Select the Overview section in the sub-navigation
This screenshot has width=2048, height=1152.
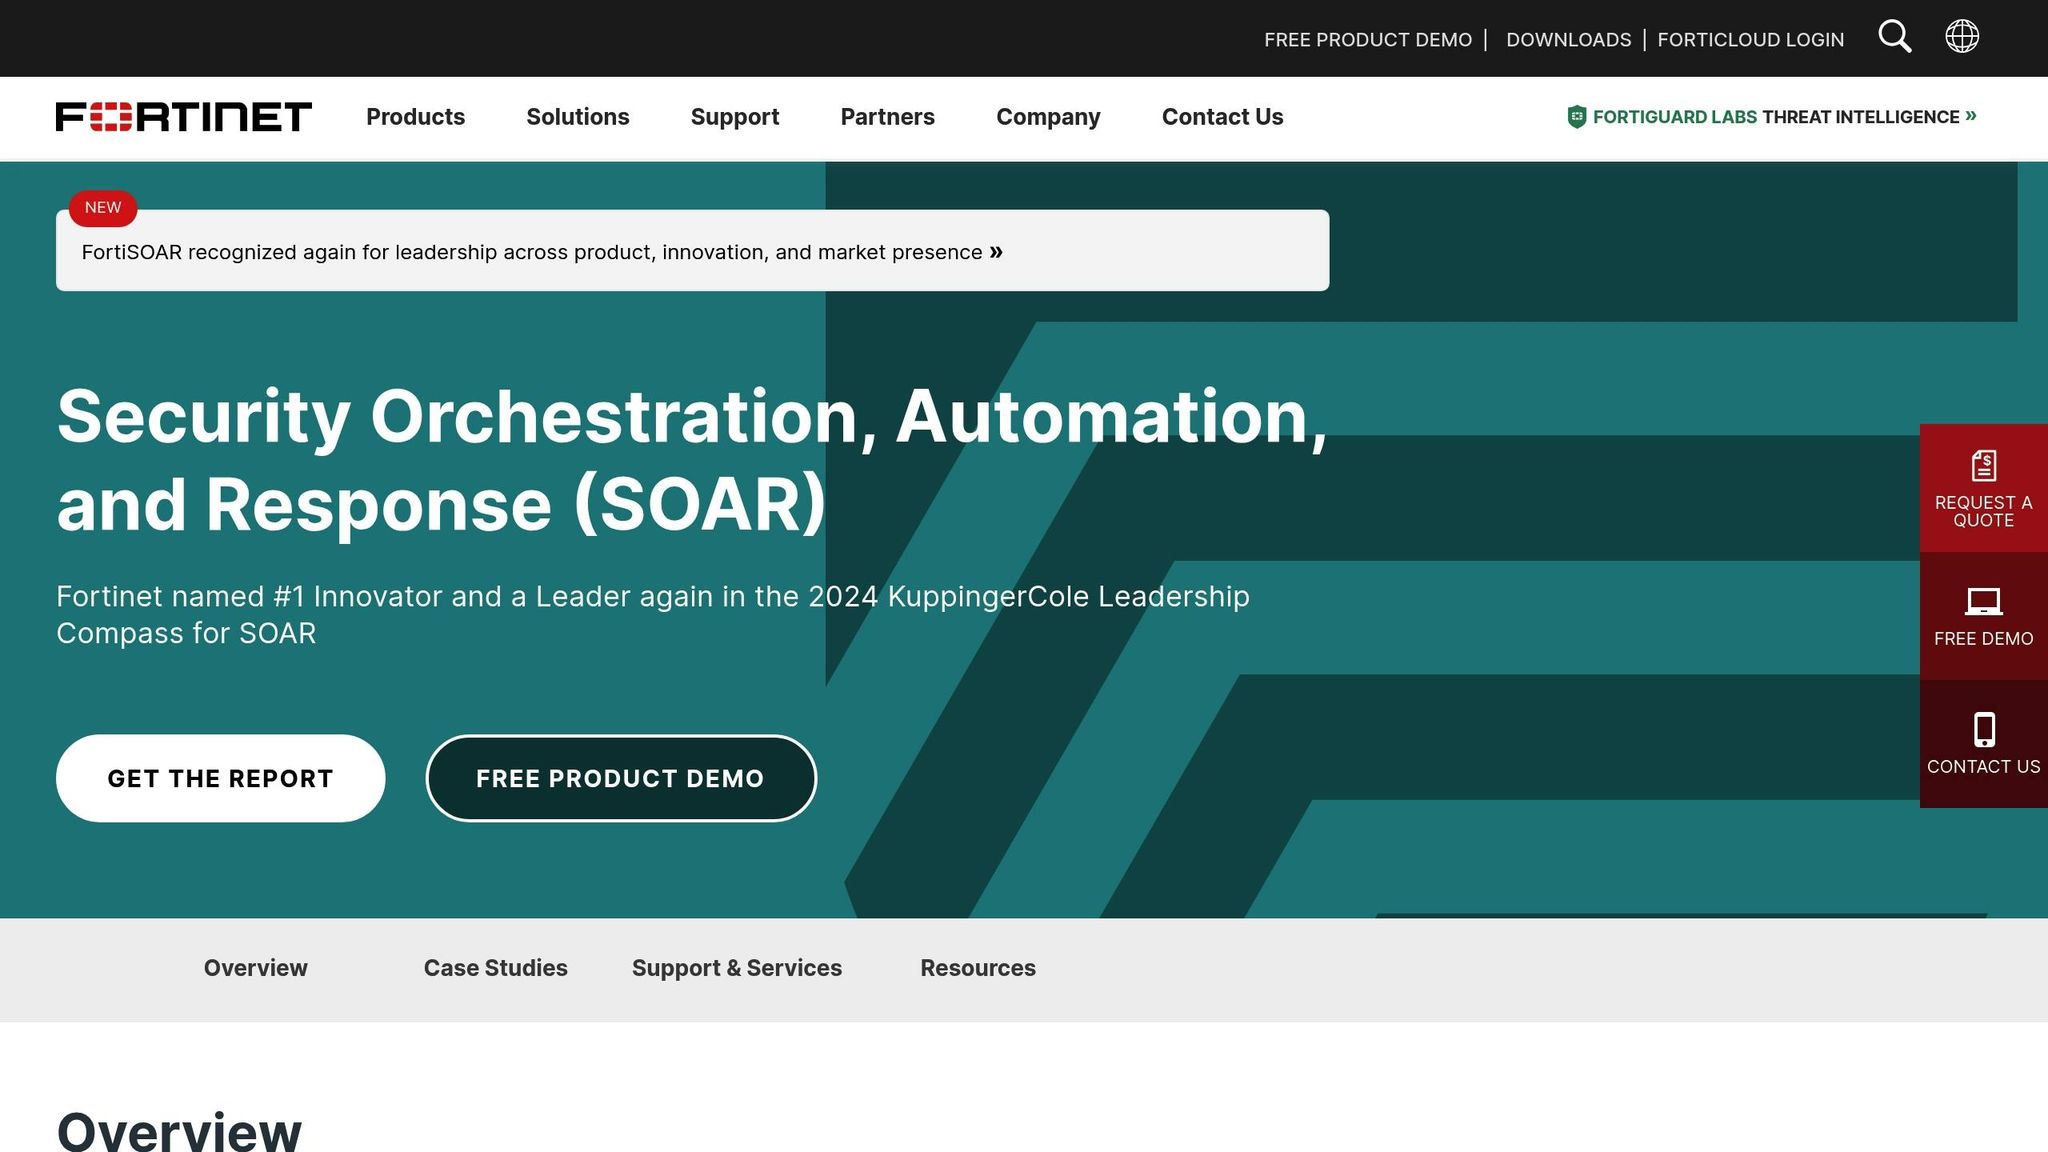255,967
